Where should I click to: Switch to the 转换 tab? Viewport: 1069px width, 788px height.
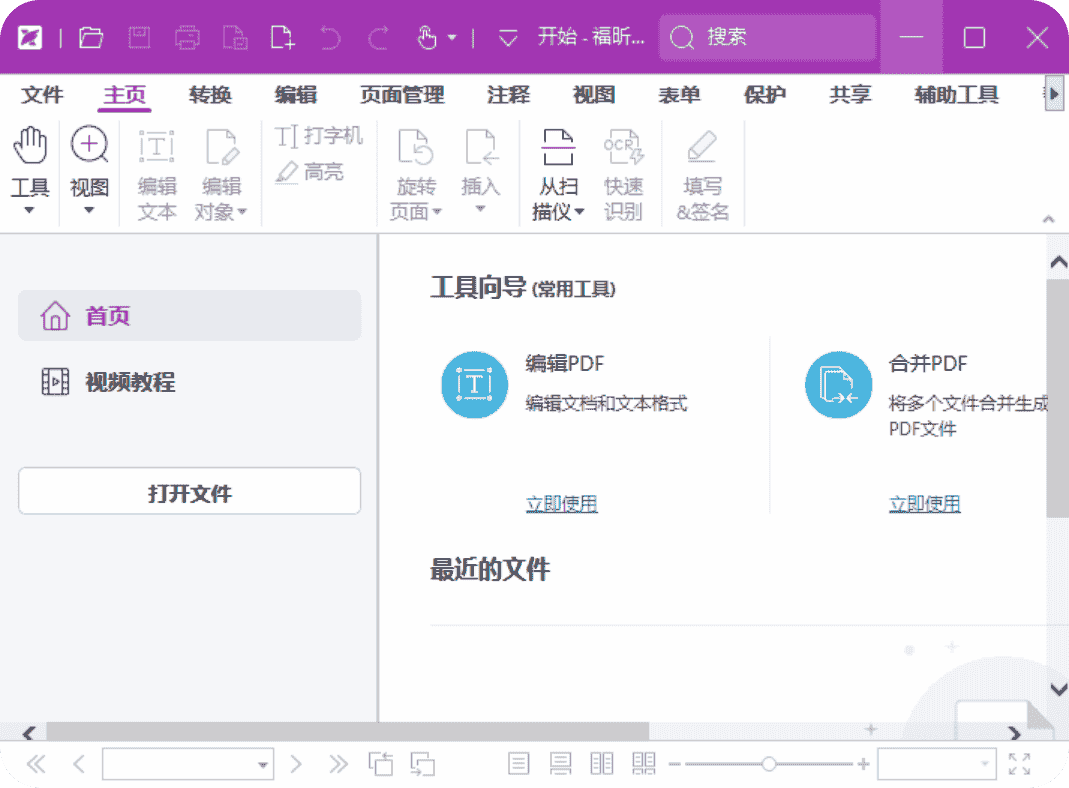[x=210, y=95]
